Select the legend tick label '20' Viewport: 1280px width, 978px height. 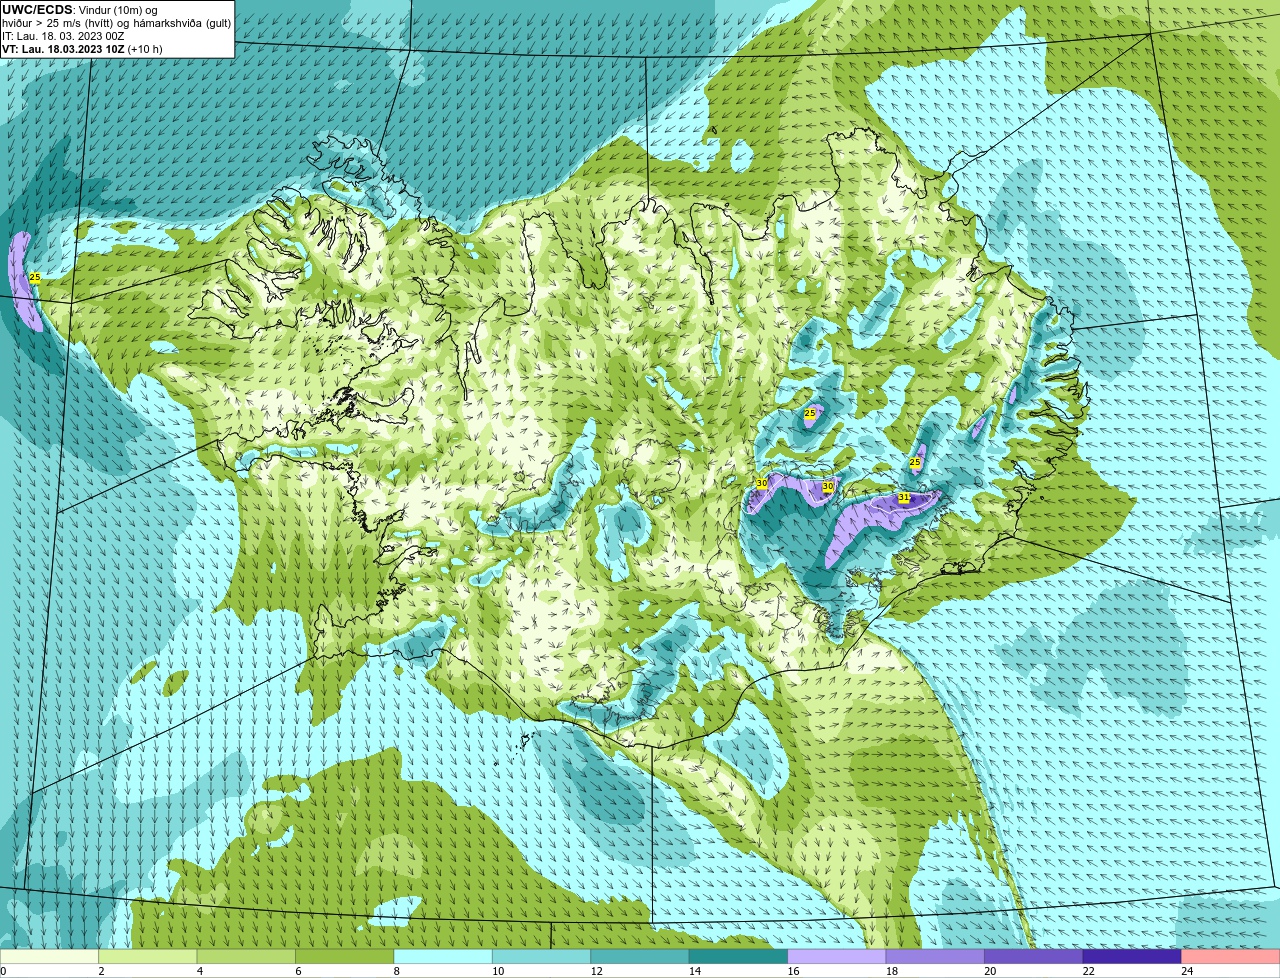point(990,971)
